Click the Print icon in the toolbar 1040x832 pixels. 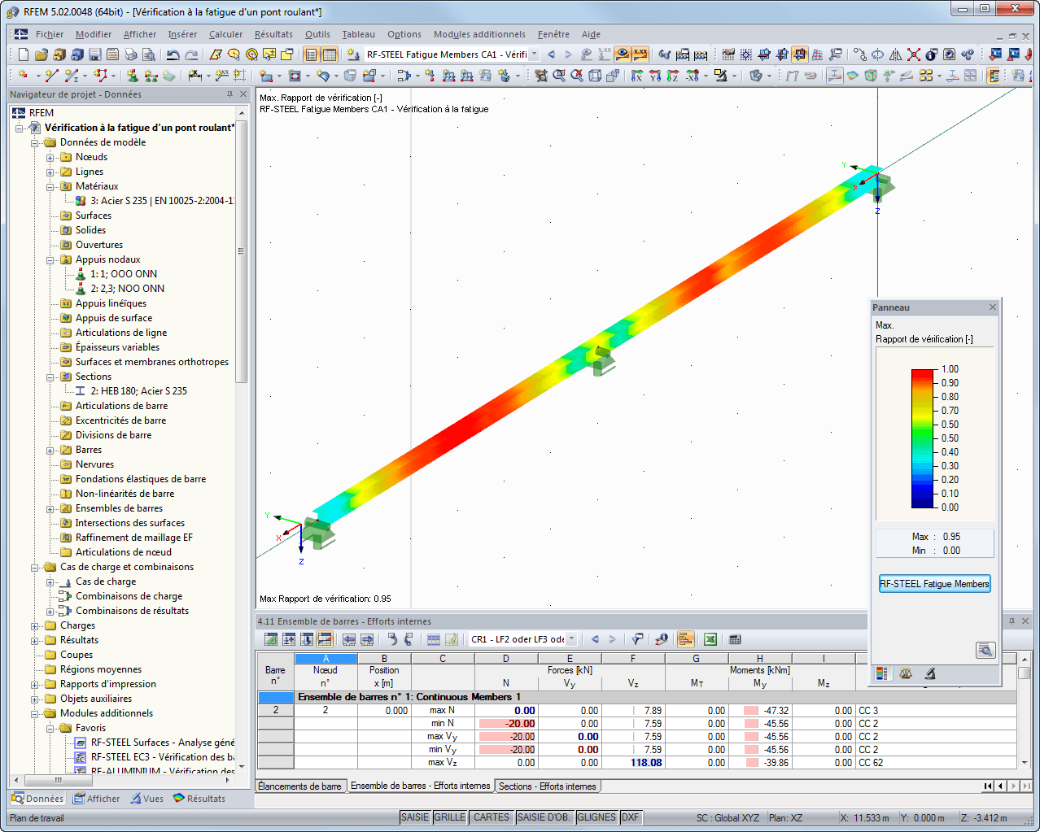[131, 54]
